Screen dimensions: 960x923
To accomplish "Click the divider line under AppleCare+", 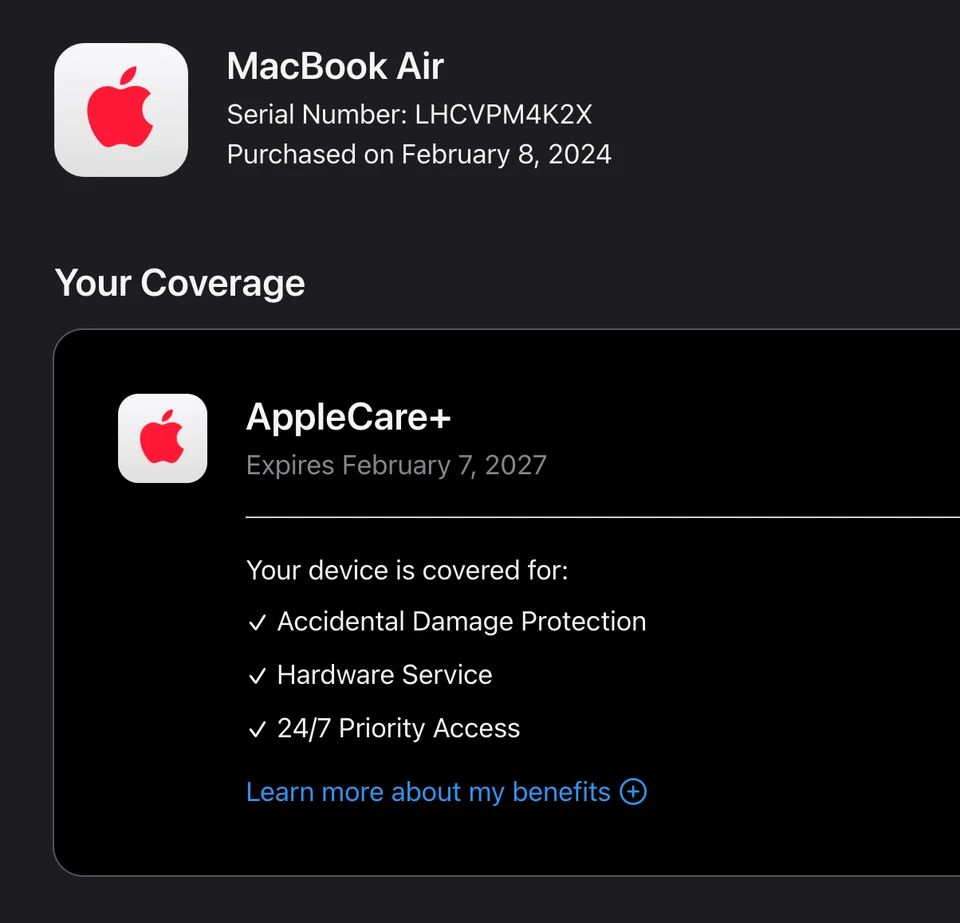I will coord(600,517).
